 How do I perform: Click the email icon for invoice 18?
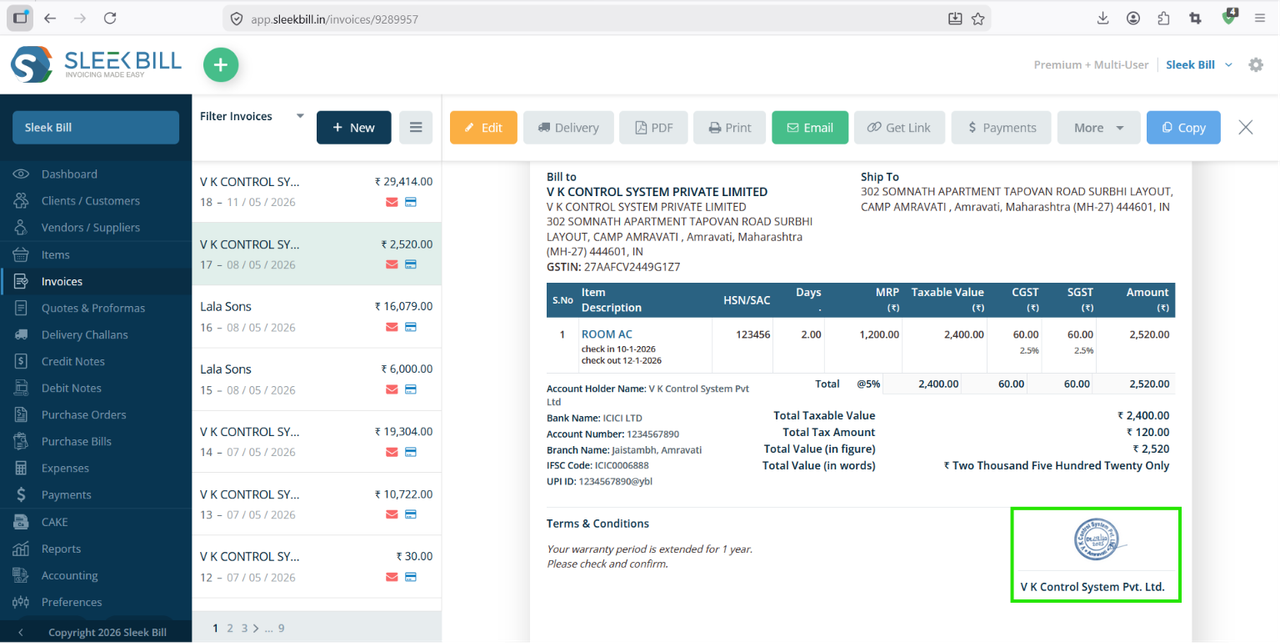coord(392,203)
